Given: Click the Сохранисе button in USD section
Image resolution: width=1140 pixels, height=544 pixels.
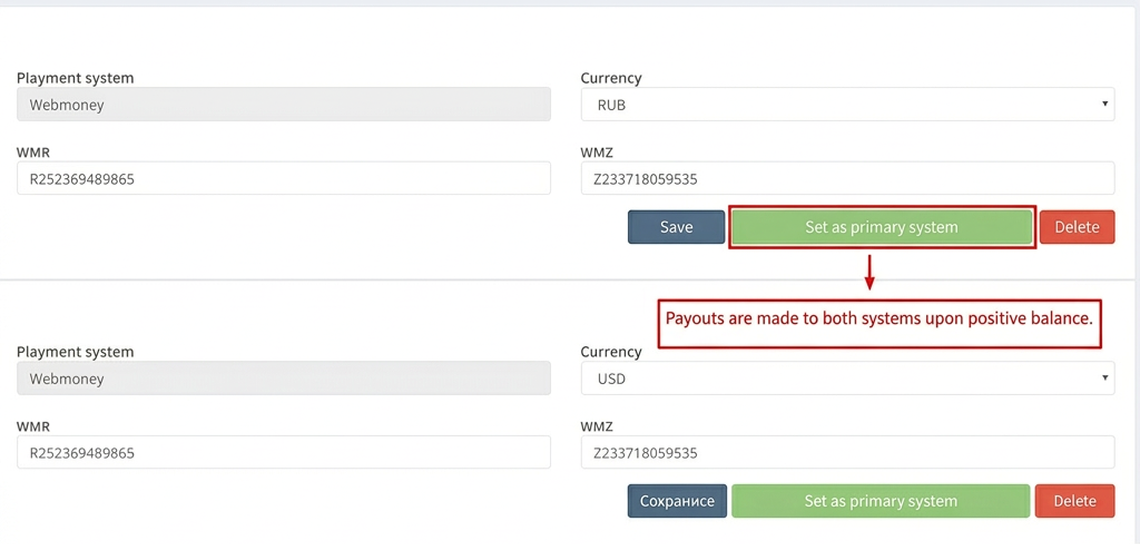Looking at the screenshot, I should click(x=677, y=501).
